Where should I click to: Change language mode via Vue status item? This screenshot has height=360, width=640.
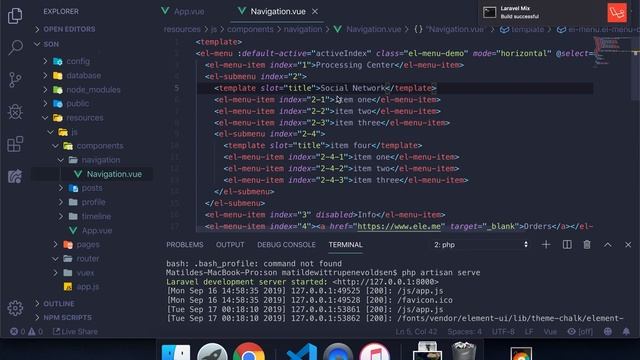[x=550, y=331]
